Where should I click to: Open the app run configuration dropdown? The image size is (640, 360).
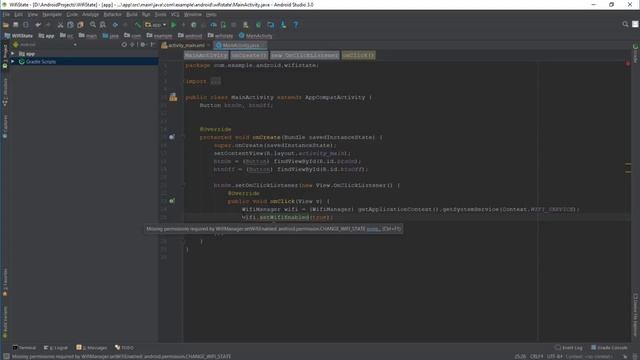coord(156,25)
